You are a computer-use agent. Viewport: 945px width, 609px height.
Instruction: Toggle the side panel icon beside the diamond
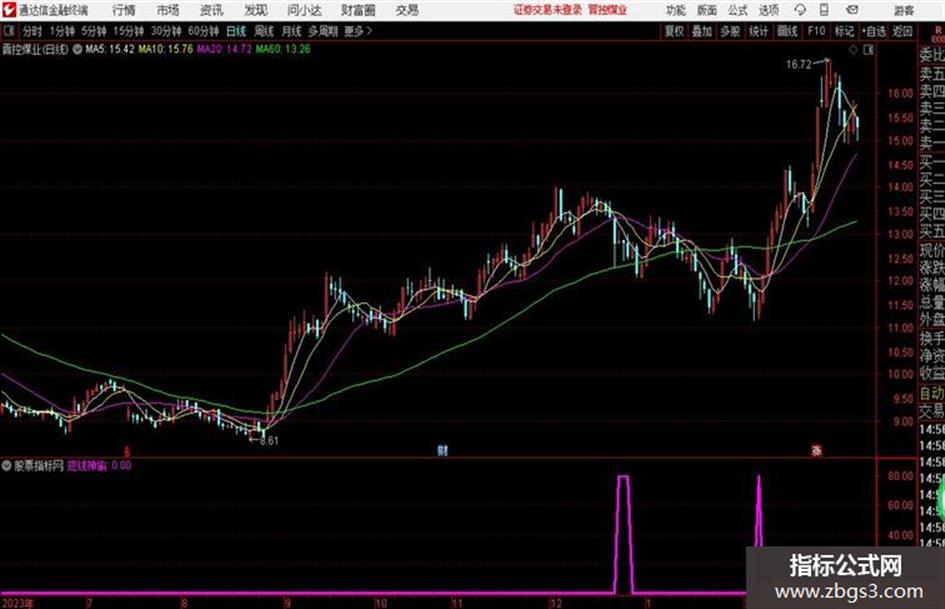click(x=868, y=50)
